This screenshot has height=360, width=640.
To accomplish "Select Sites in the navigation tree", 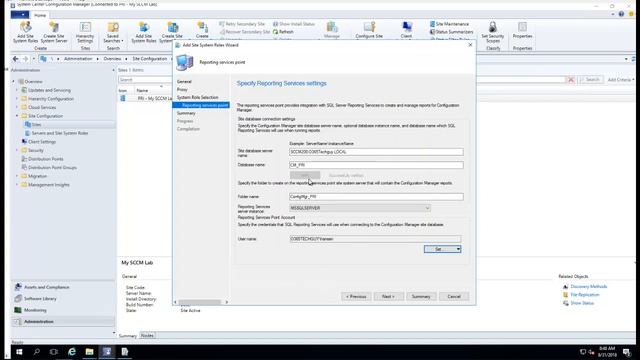I will point(36,124).
